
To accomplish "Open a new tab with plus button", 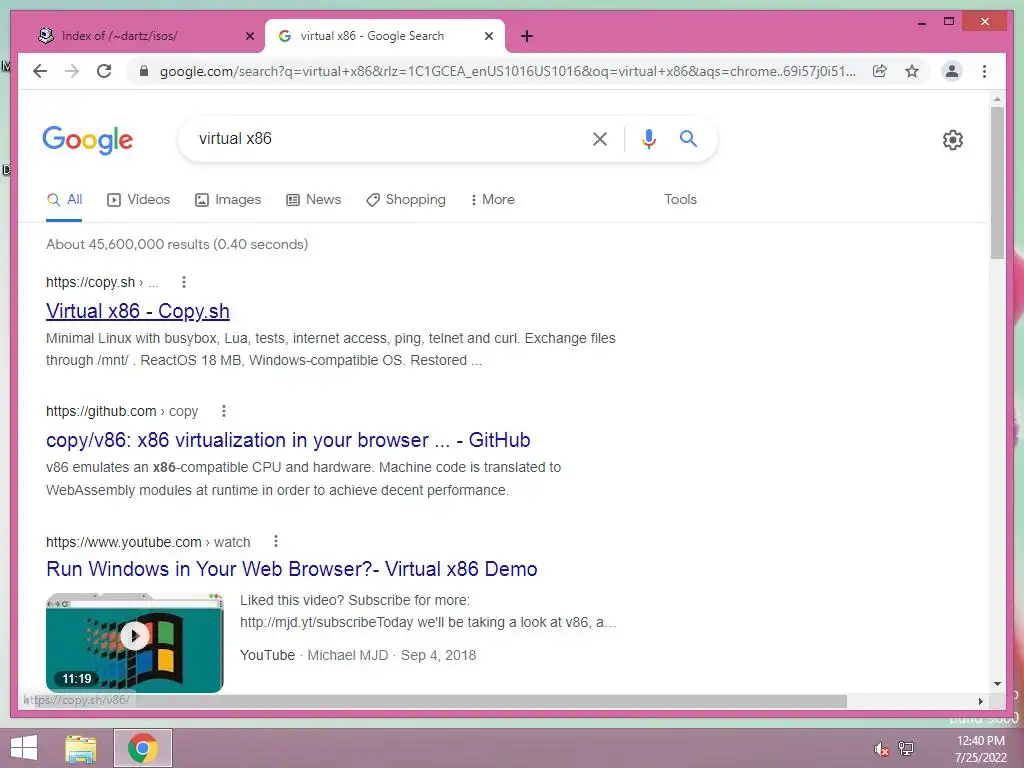I will [527, 36].
